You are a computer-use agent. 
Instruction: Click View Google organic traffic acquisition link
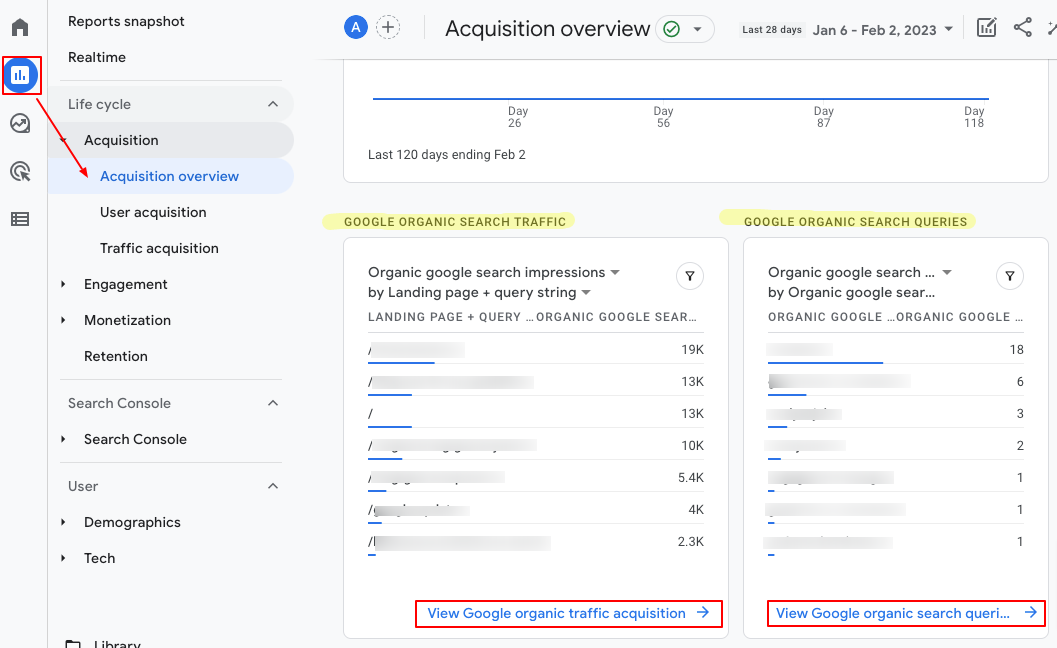[x=568, y=614]
